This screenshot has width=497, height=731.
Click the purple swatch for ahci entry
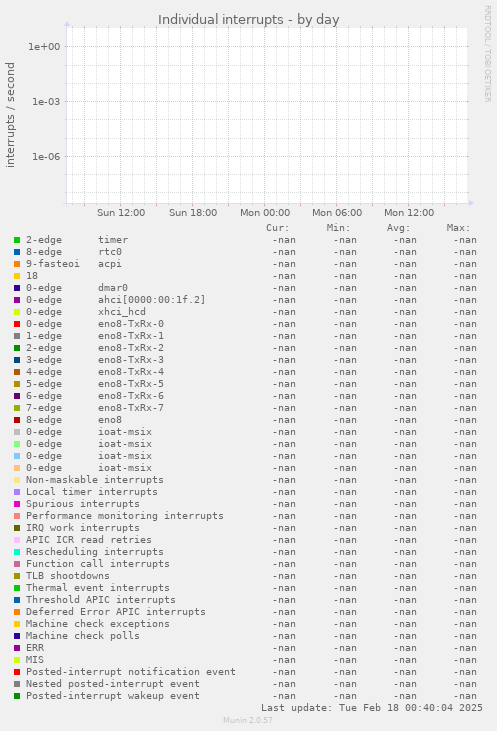(17, 300)
